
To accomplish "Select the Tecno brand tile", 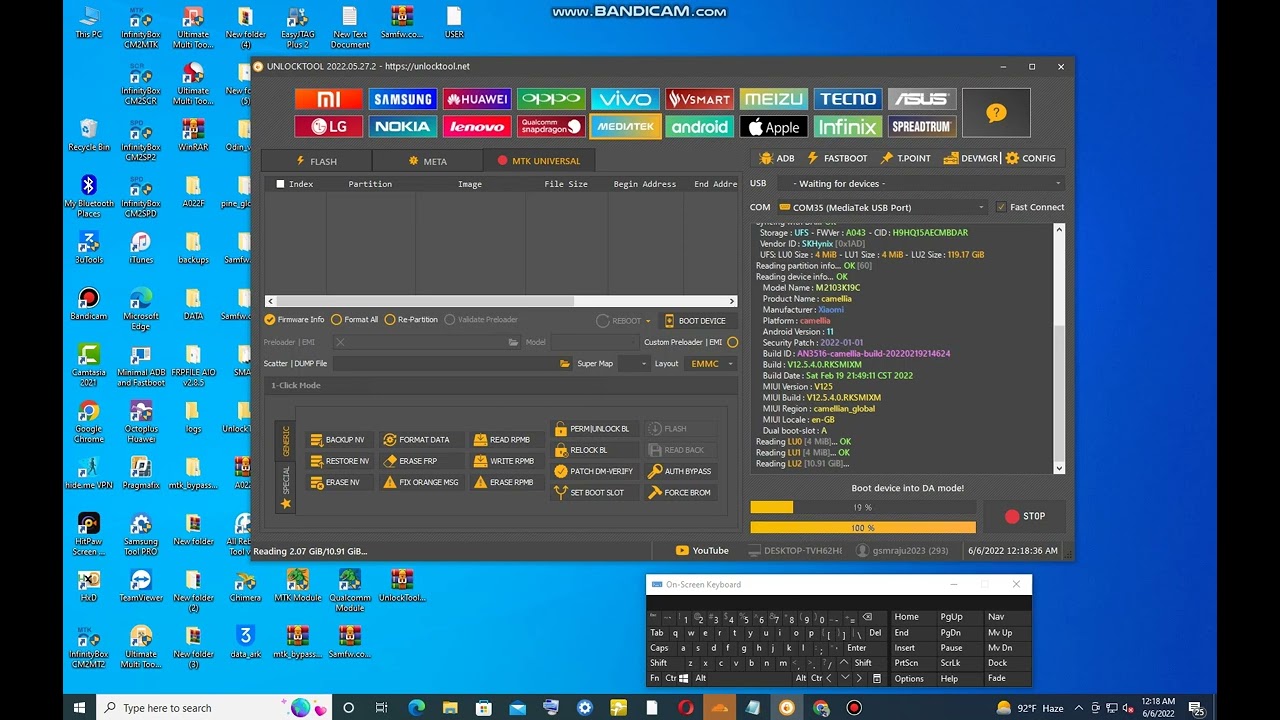I will (x=847, y=99).
